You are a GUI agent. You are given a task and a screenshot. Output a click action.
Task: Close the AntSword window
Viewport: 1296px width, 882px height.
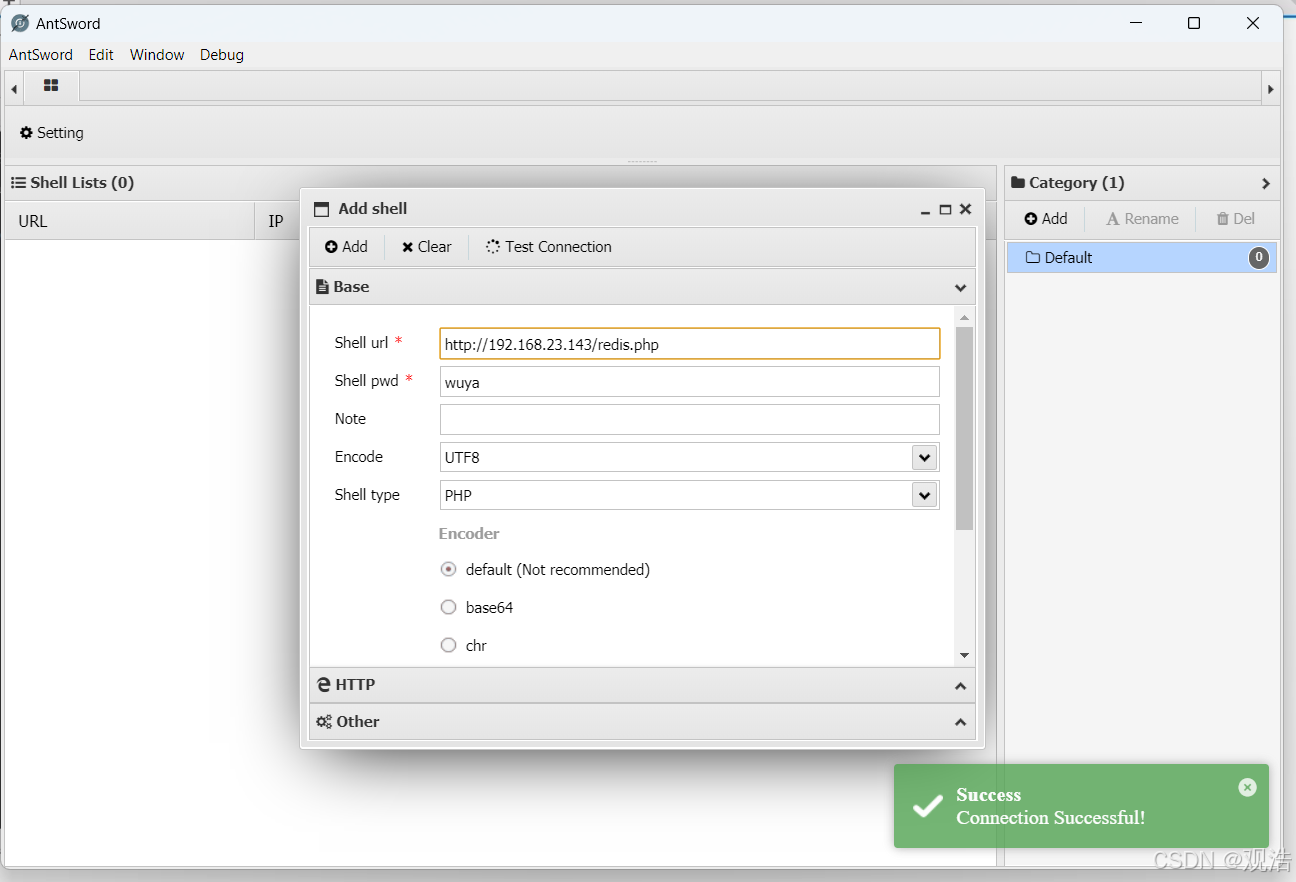pyautogui.click(x=1253, y=23)
